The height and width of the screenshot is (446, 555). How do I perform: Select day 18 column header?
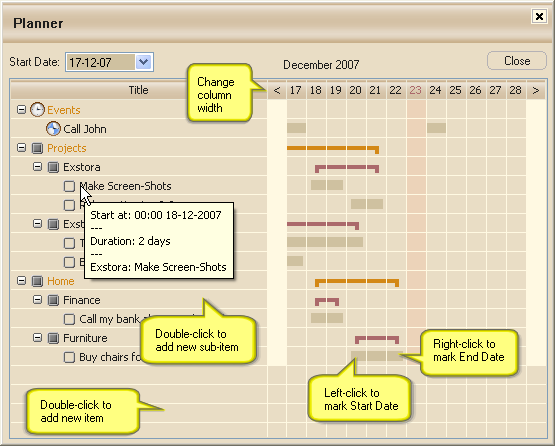click(x=316, y=90)
